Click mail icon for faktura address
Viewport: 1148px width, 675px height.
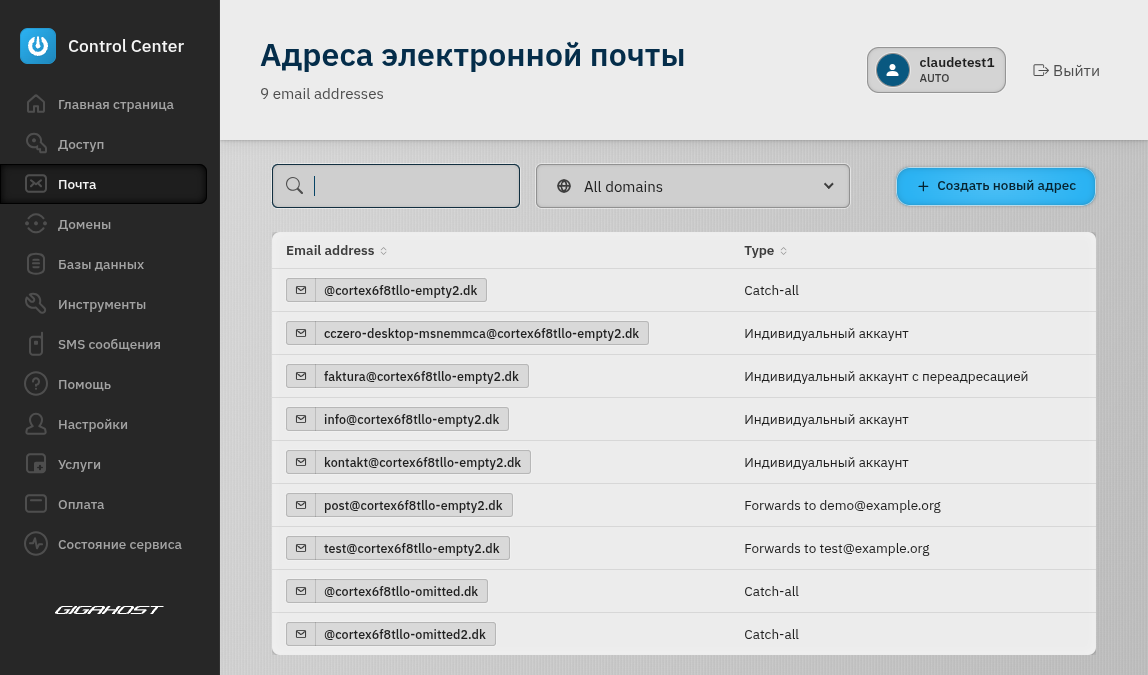pyautogui.click(x=301, y=376)
